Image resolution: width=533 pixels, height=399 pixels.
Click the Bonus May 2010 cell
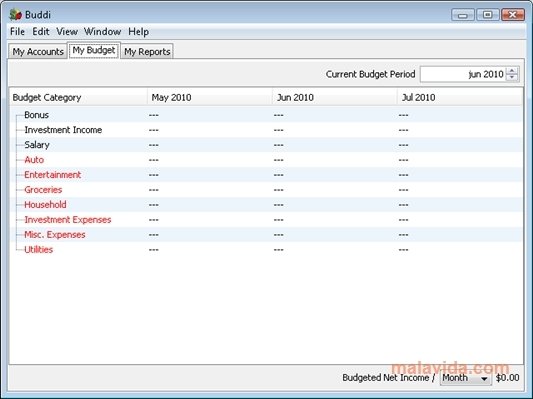pos(210,115)
